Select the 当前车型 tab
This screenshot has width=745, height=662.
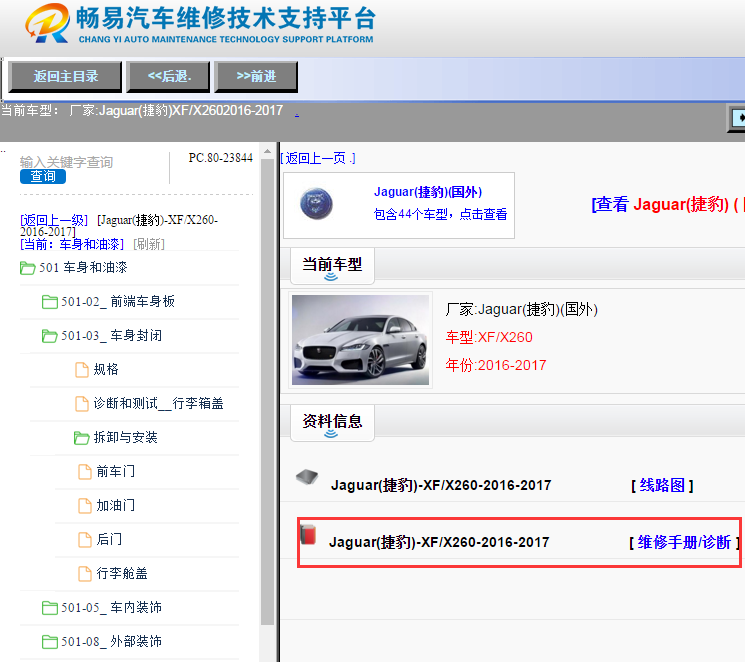332,265
